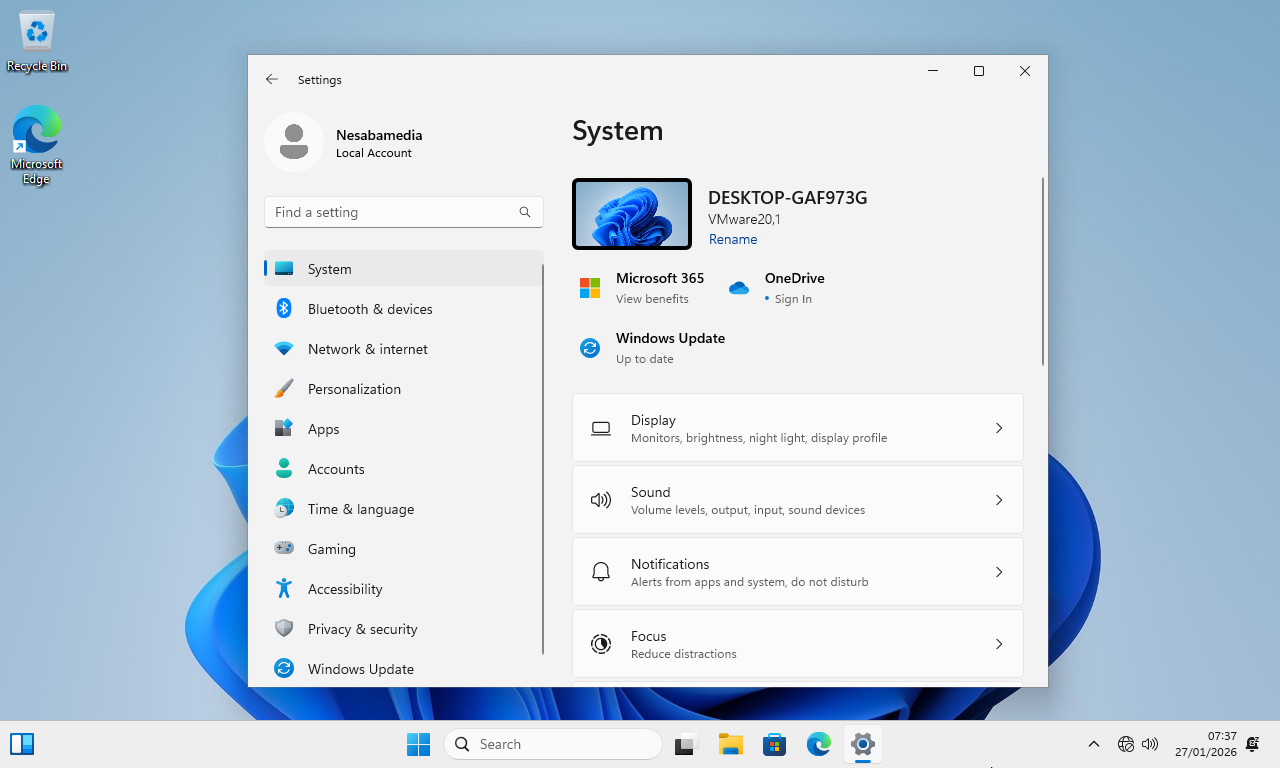
Task: Select the Personalization paintbrush icon
Action: pyautogui.click(x=284, y=389)
